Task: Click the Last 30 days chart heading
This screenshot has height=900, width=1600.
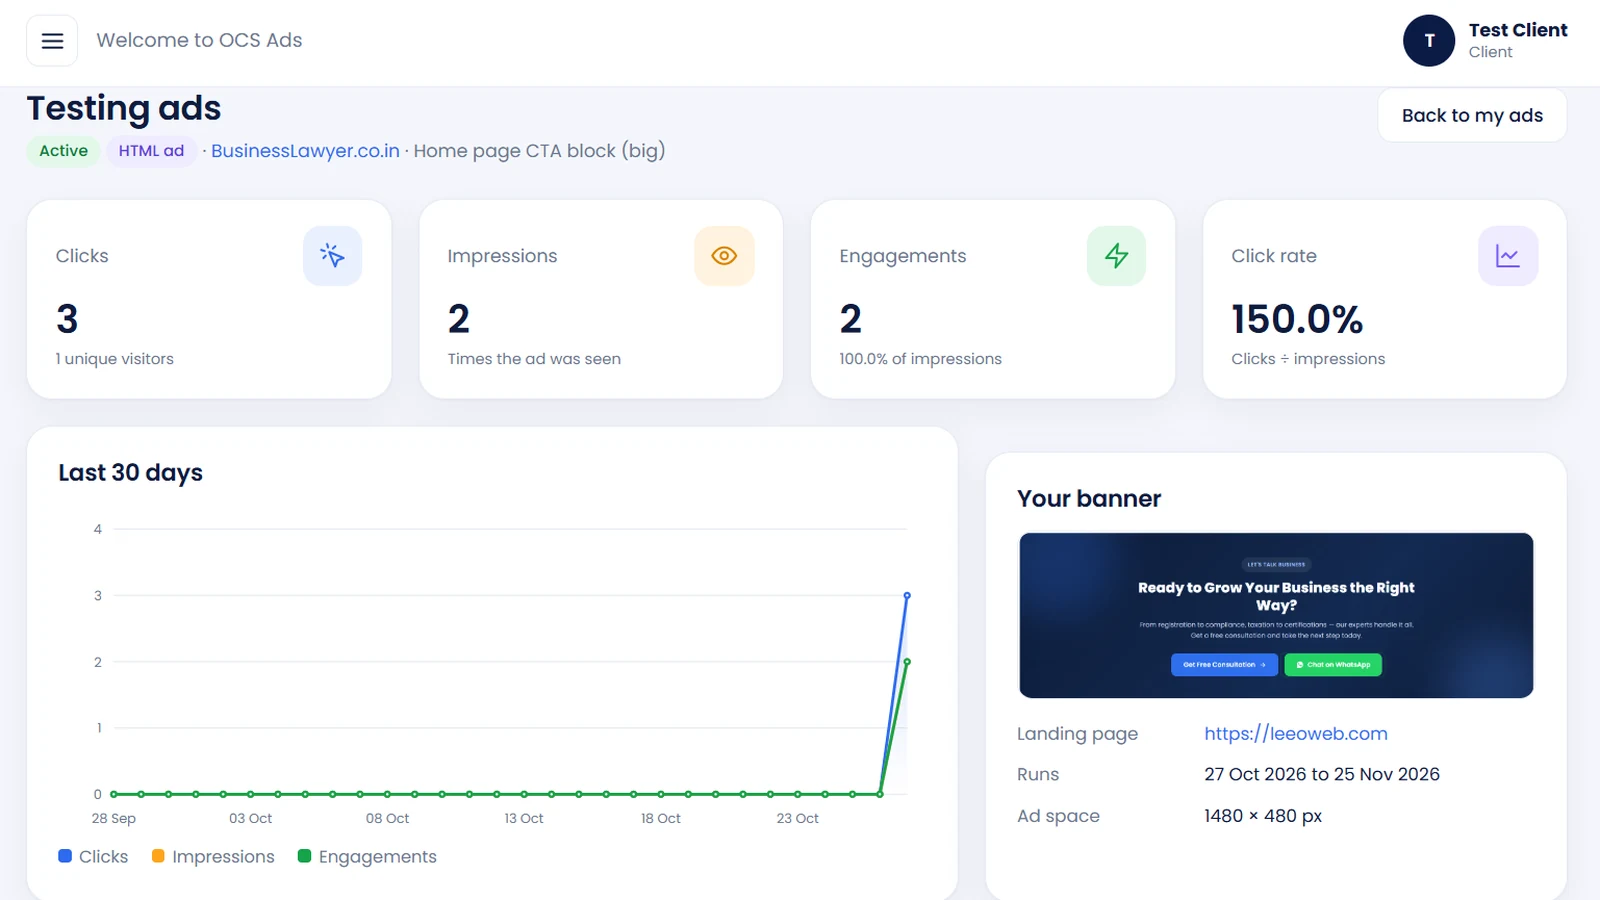Action: click(130, 473)
